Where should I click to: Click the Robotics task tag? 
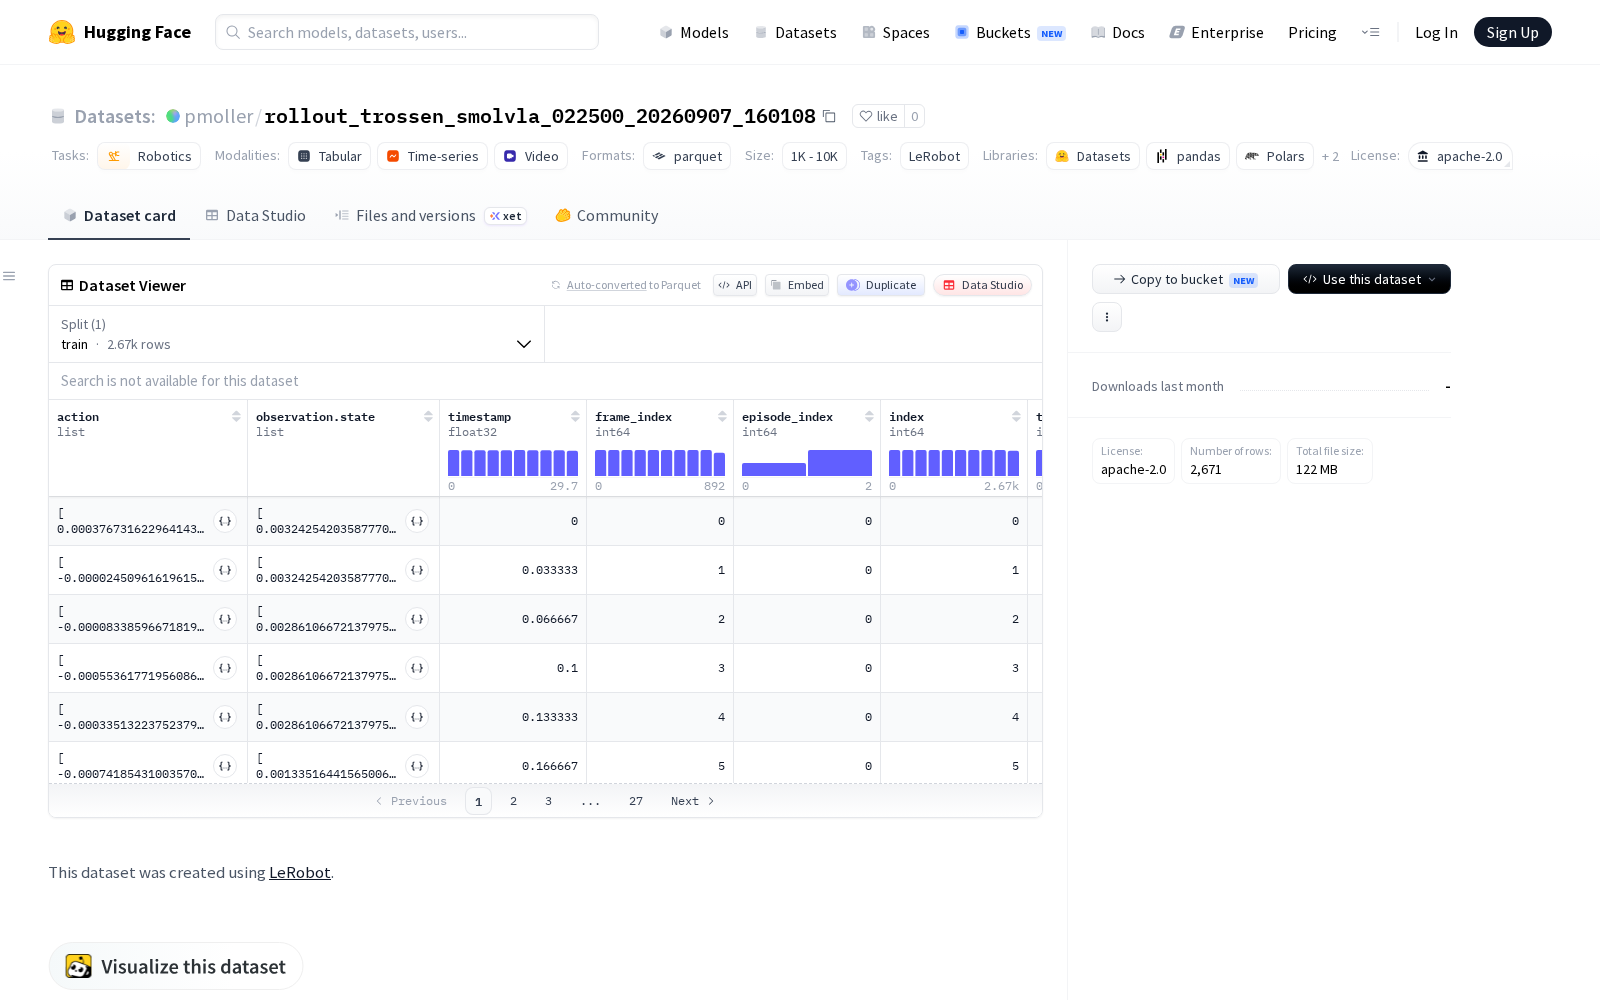pyautogui.click(x=149, y=156)
